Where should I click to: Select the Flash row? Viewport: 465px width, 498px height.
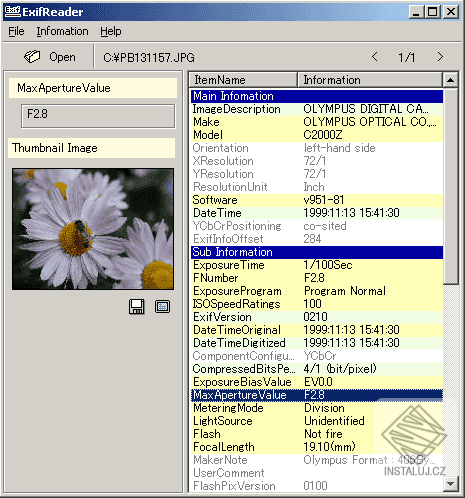(x=317, y=434)
